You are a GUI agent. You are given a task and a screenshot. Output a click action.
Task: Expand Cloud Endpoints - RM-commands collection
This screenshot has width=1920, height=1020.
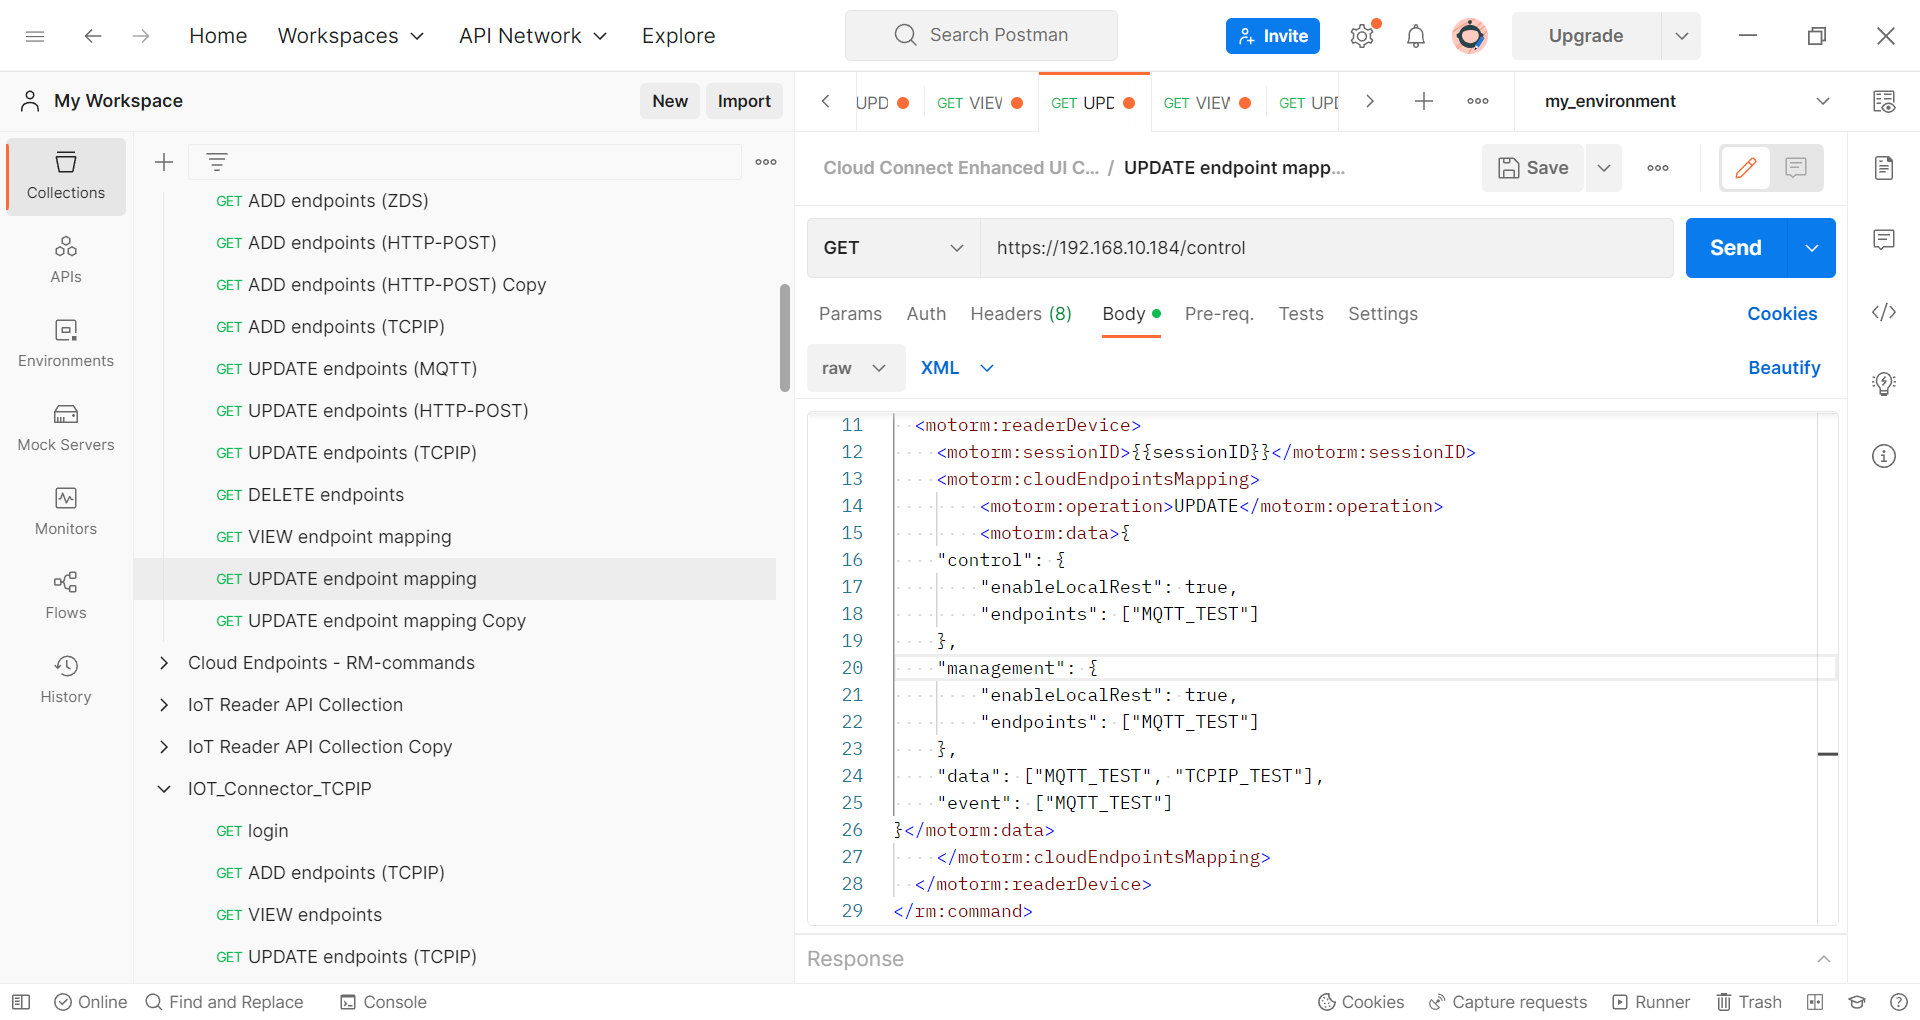point(164,663)
